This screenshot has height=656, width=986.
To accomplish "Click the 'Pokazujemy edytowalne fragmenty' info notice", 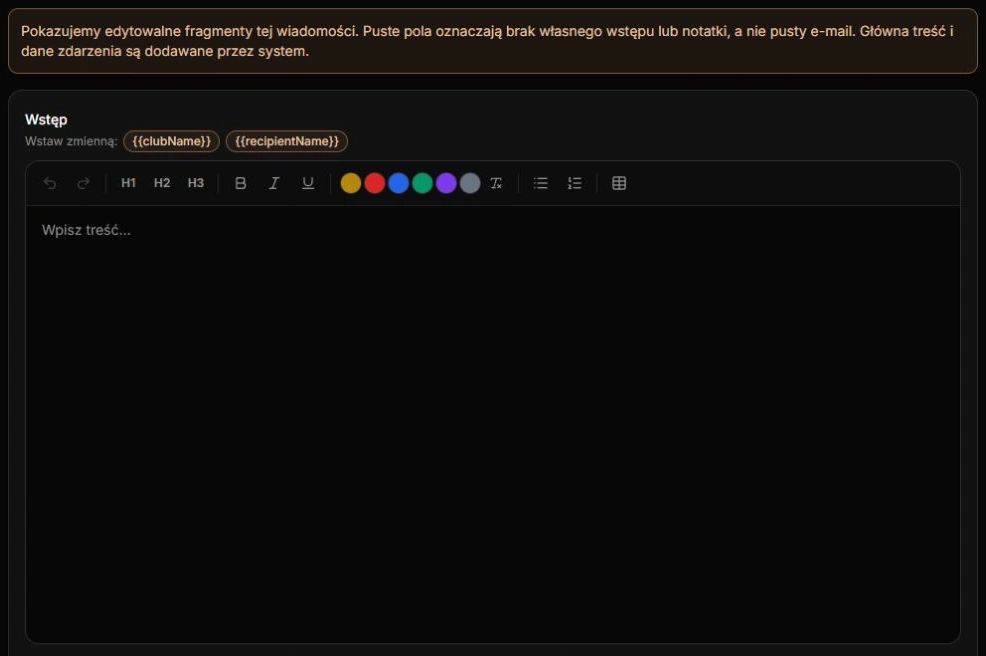I will pyautogui.click(x=492, y=41).
